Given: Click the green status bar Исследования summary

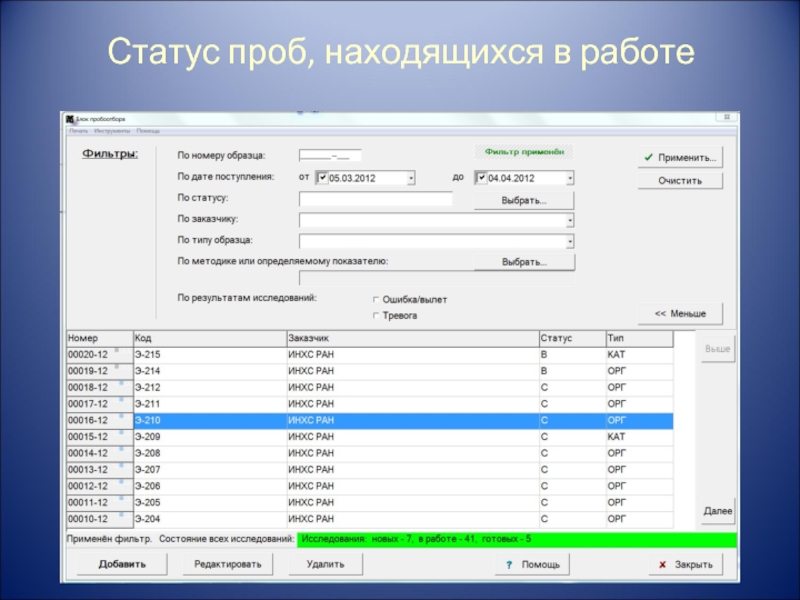Looking at the screenshot, I should tap(517, 539).
